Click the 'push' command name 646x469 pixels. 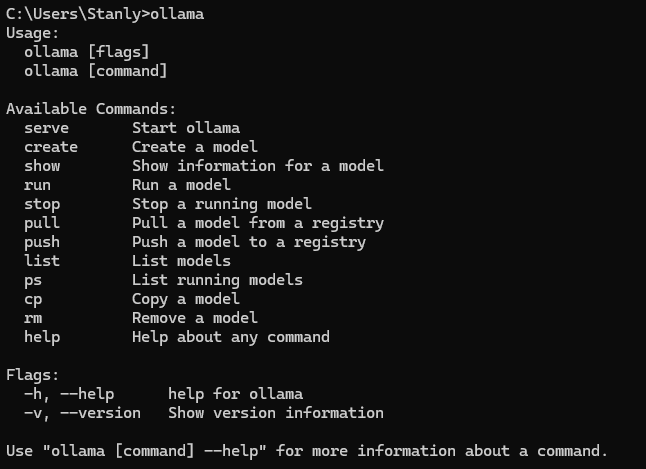click(42, 242)
